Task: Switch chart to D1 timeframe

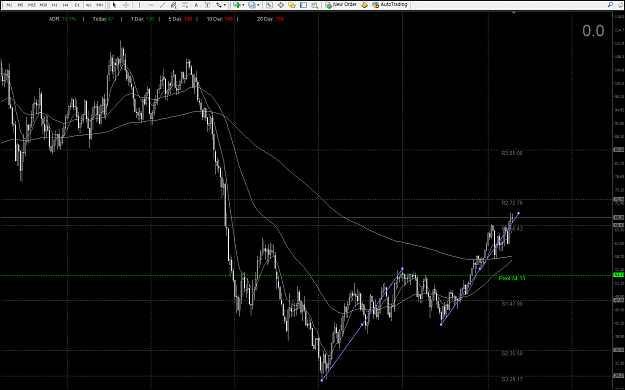Action: pos(77,5)
